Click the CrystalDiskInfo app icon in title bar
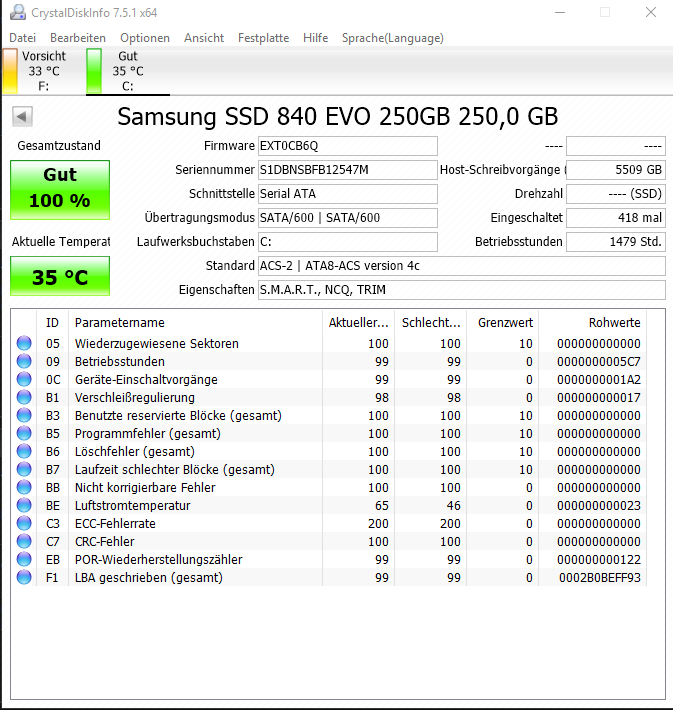673x710 pixels. point(18,12)
